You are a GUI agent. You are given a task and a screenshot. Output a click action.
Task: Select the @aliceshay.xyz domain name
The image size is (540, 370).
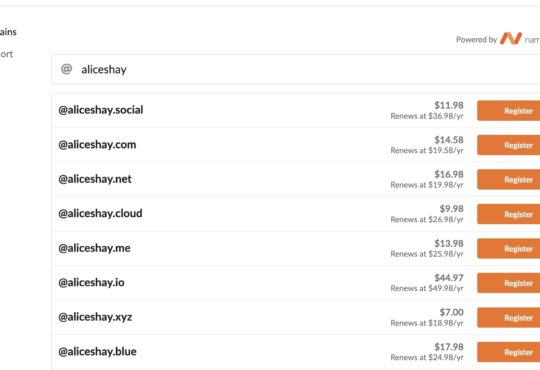tap(95, 317)
